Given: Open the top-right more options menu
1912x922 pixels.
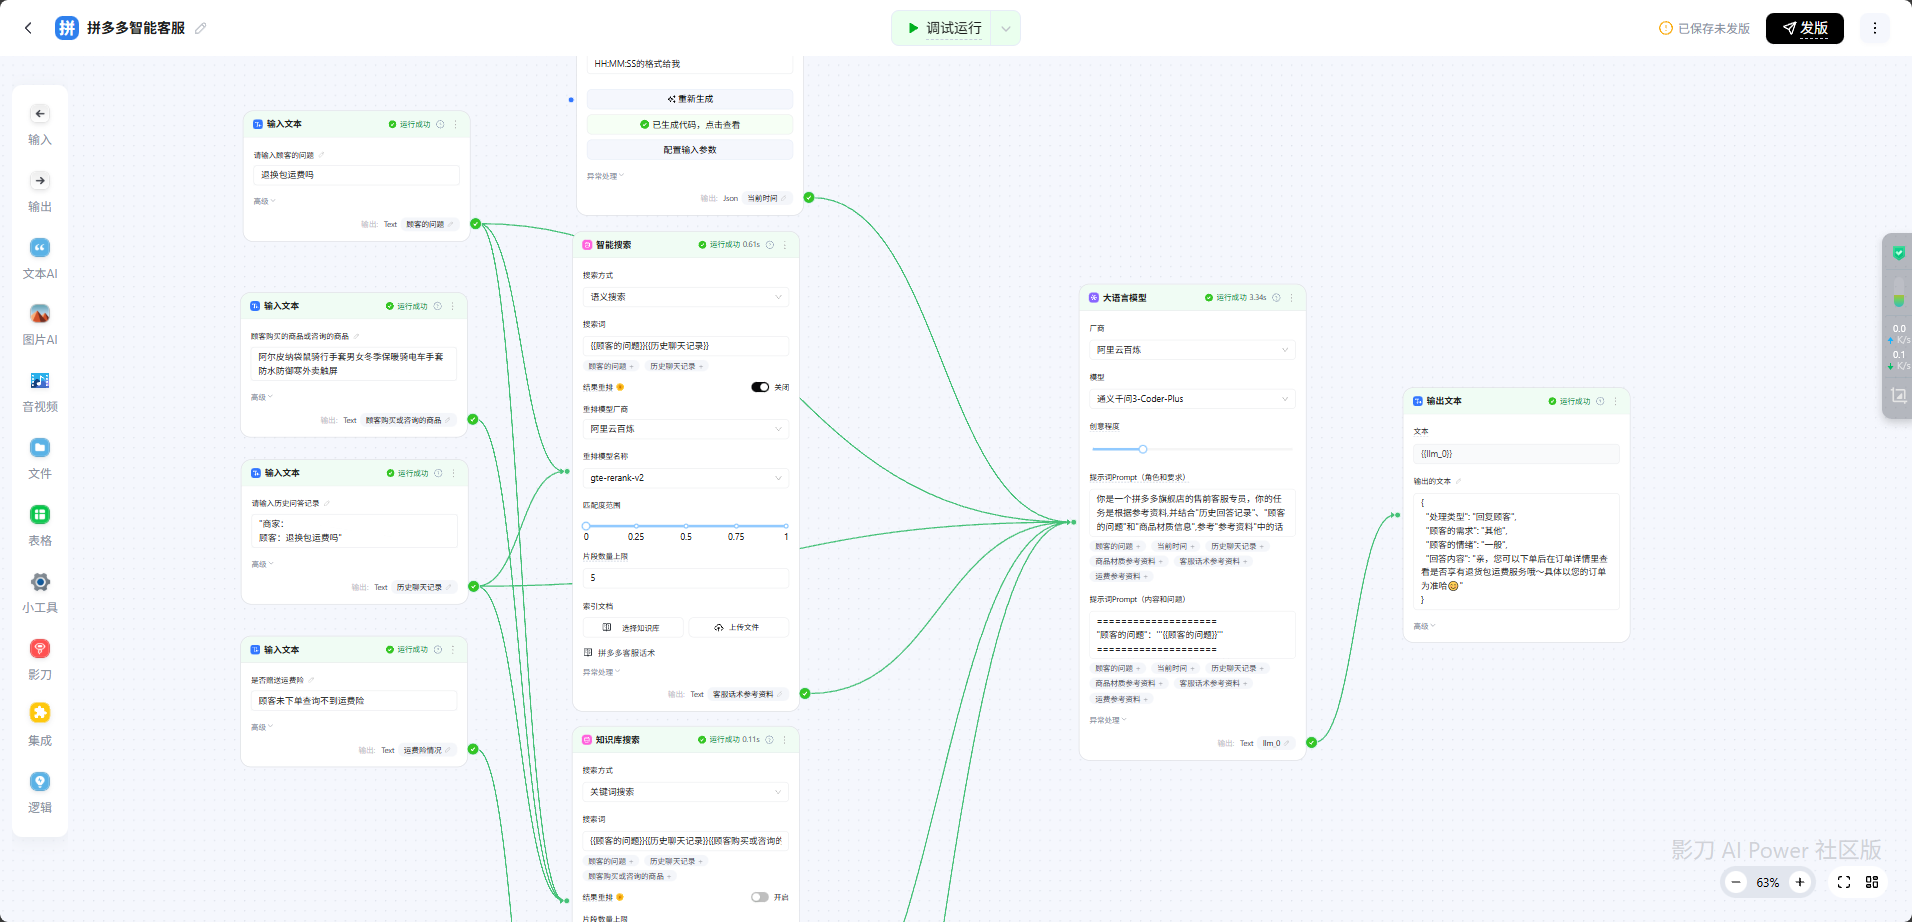Looking at the screenshot, I should tap(1875, 28).
